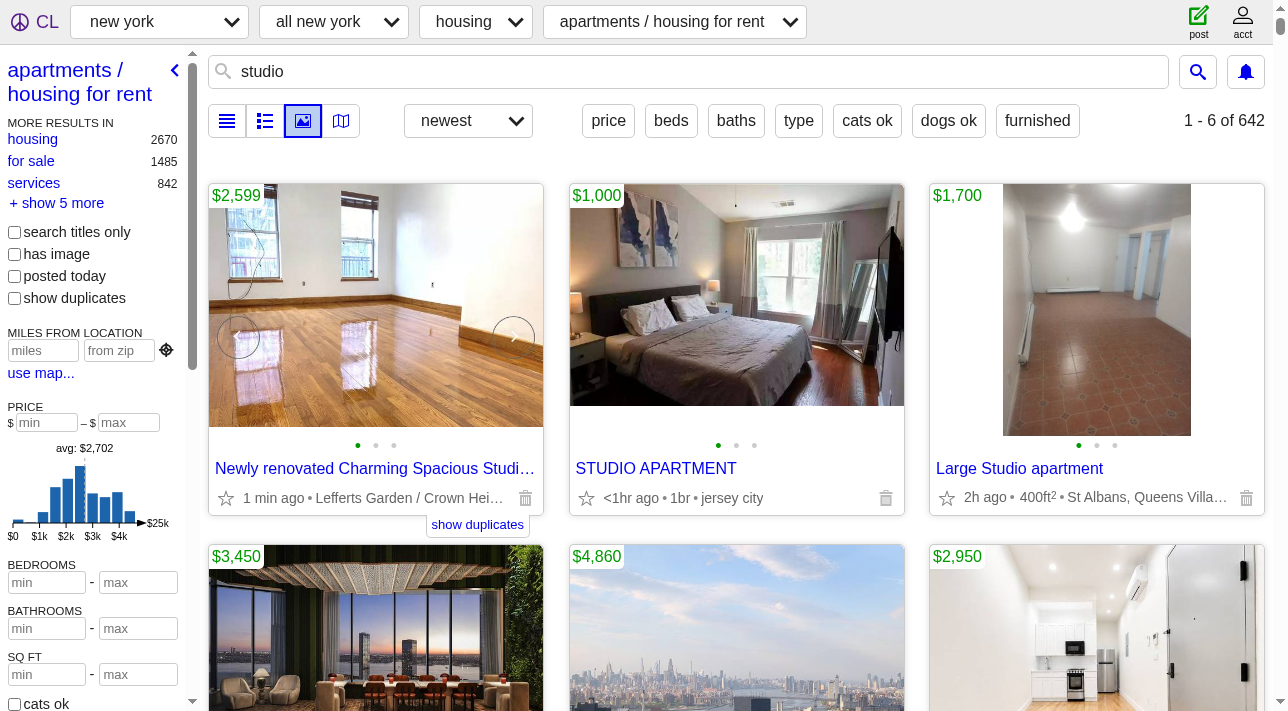Open the housing category dropdown

(476, 22)
